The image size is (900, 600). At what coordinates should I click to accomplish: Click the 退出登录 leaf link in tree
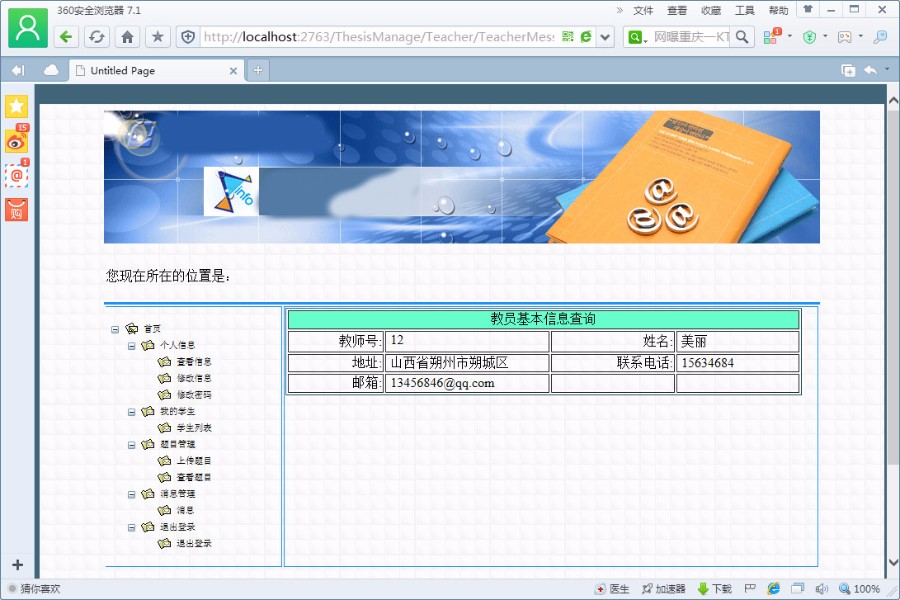[193, 543]
